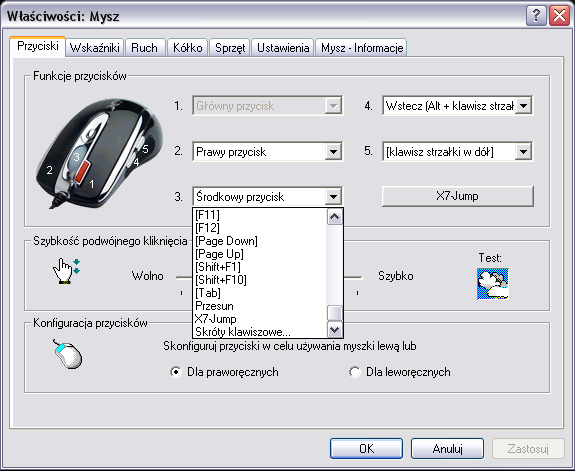Confirm with the OK button
Screen dimensions: 576x472
366,448
